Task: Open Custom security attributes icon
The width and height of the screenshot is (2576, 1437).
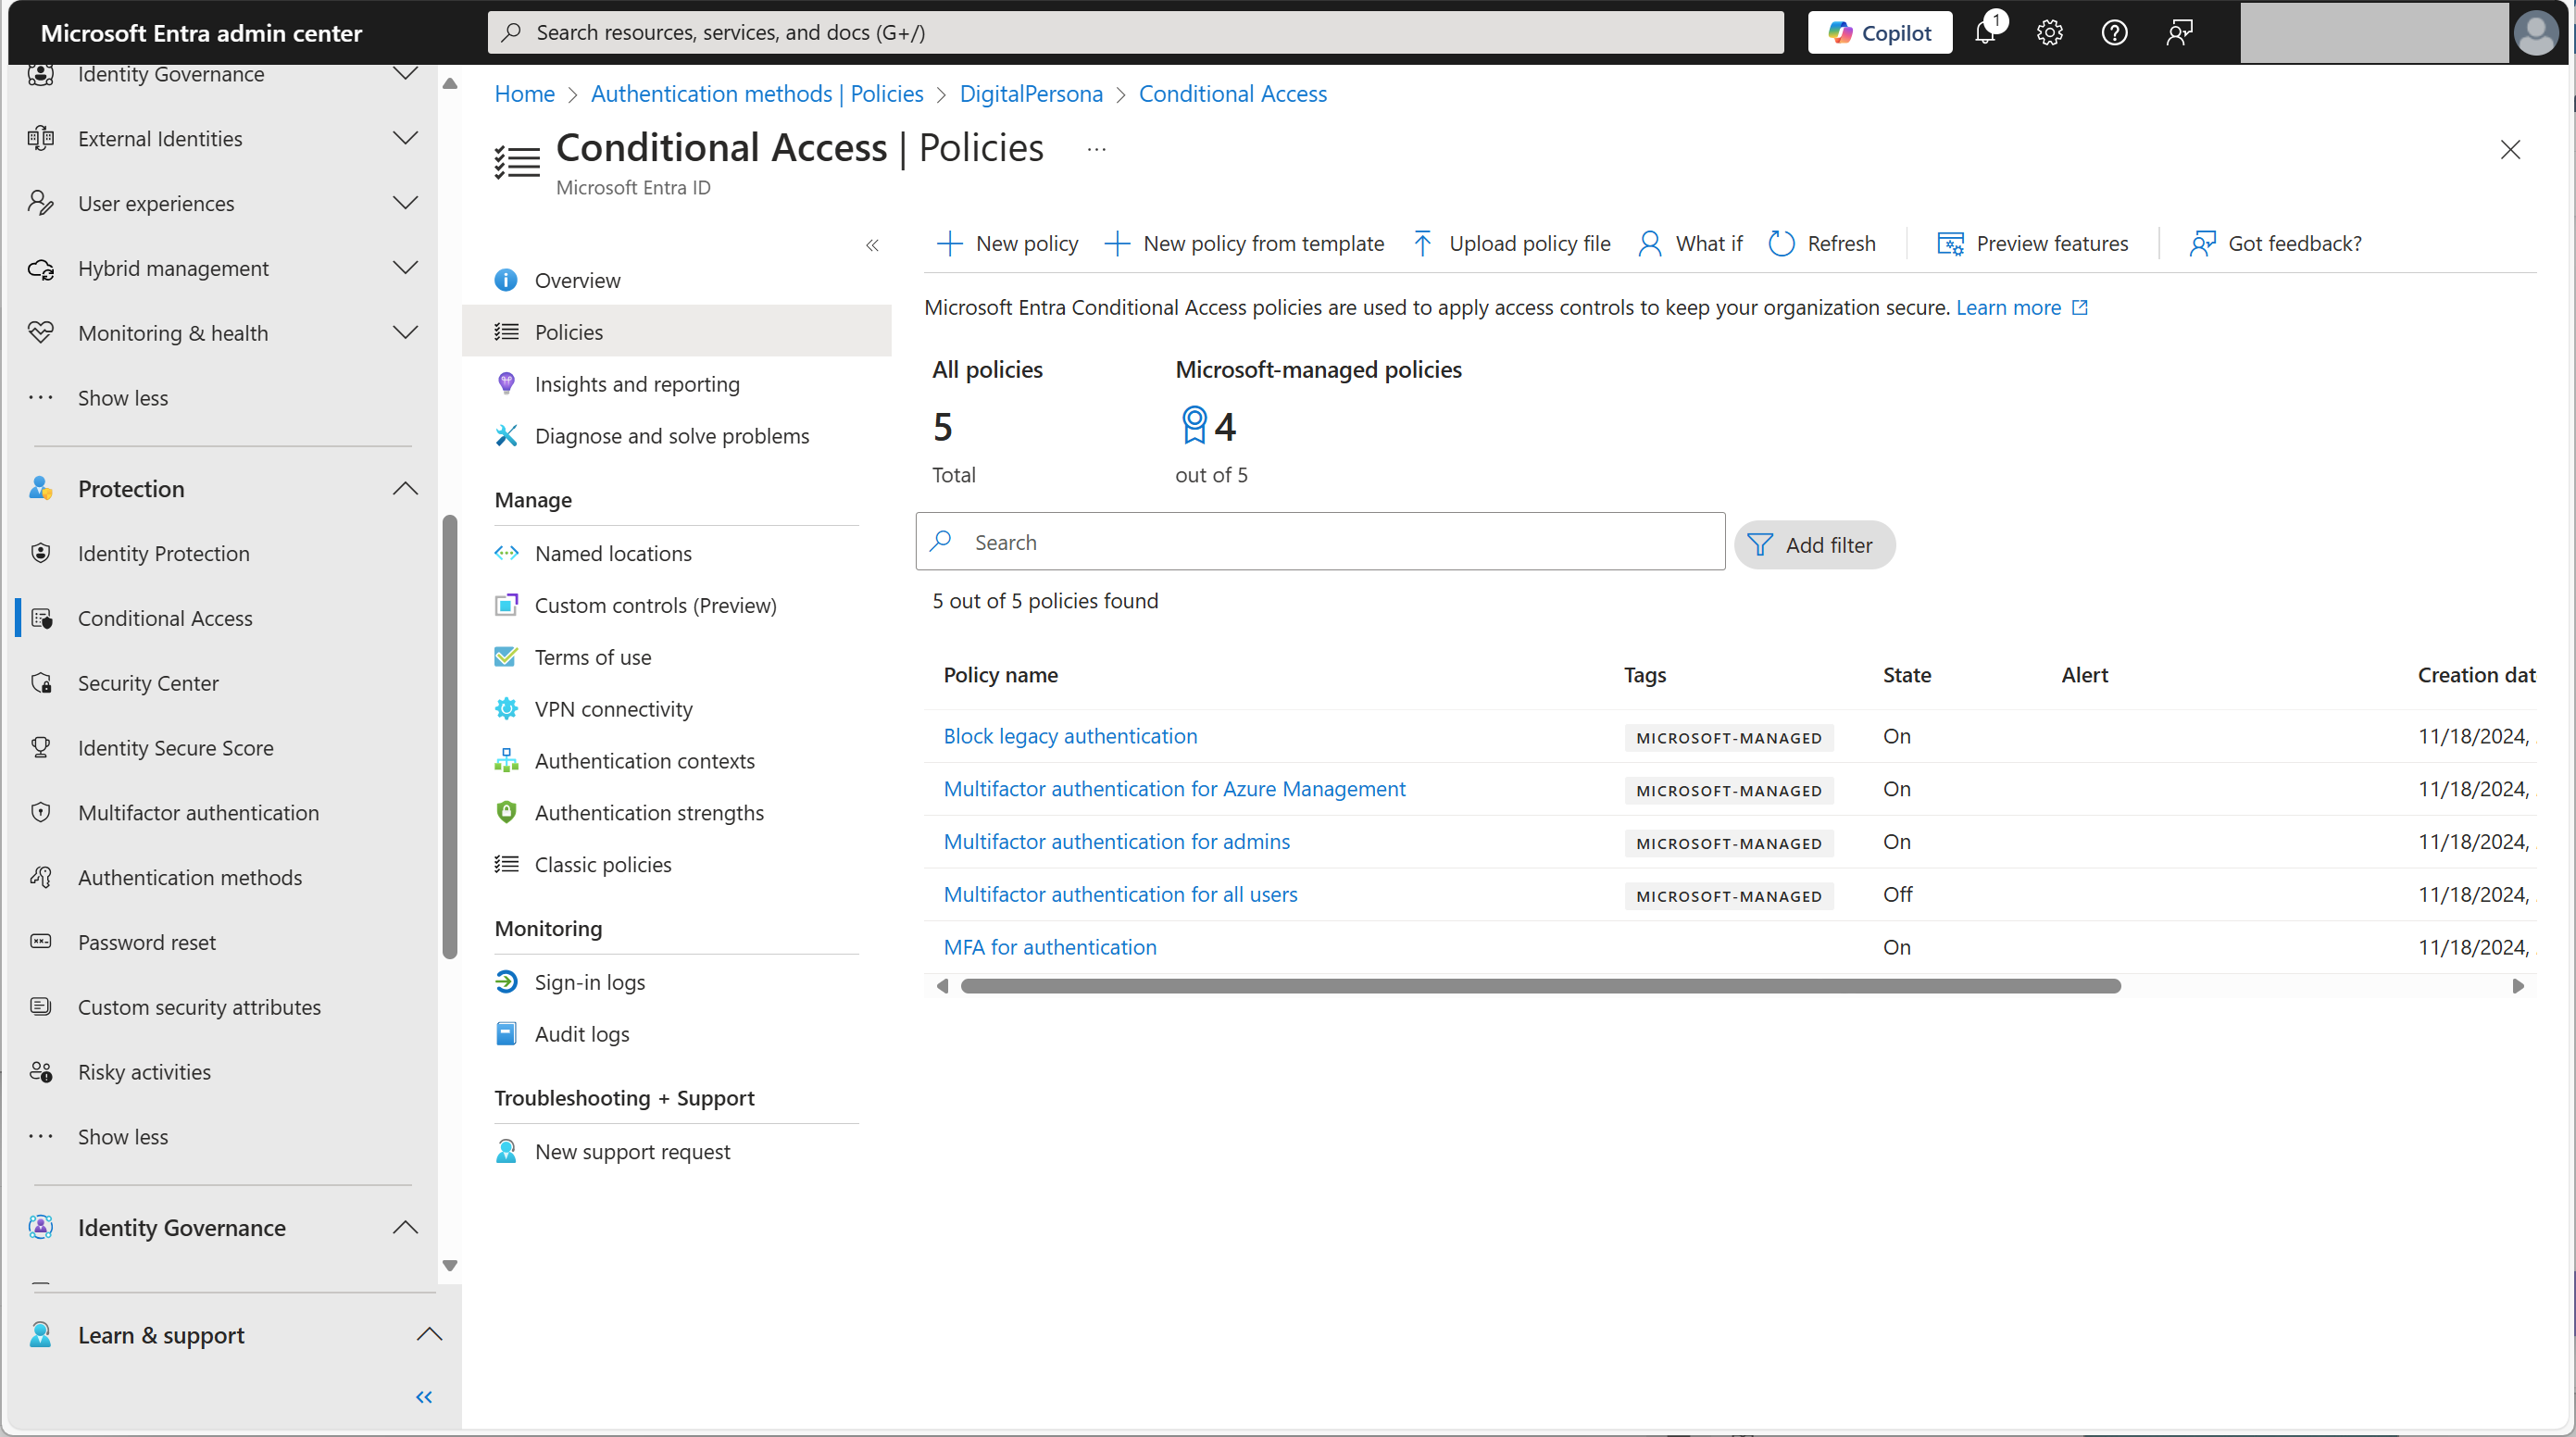Action: (41, 1007)
